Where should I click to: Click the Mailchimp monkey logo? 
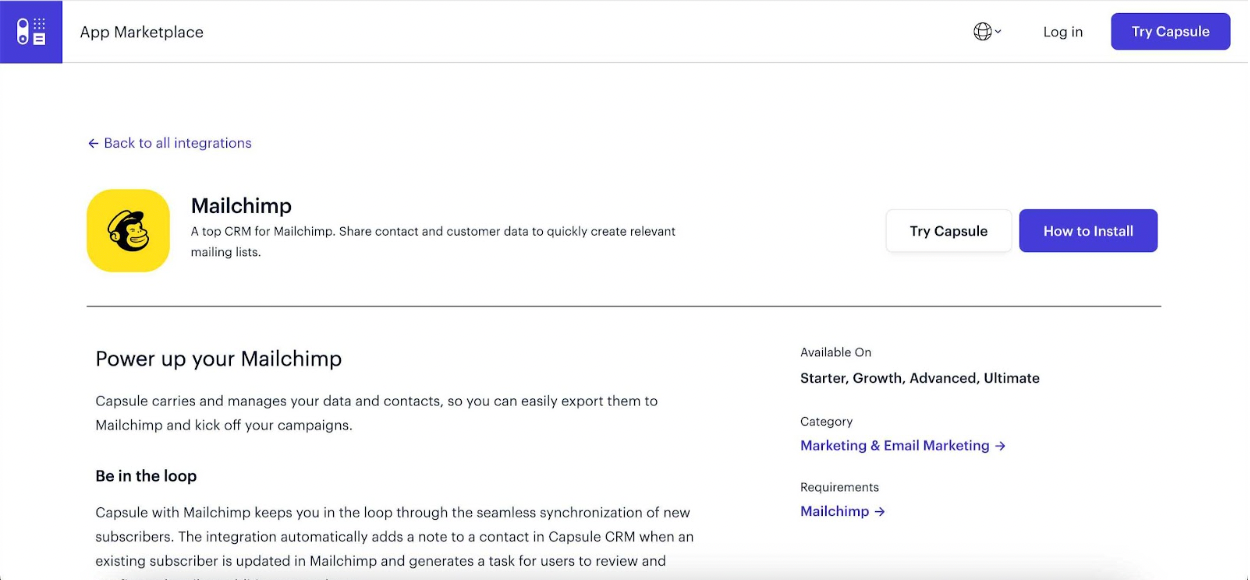pyautogui.click(x=128, y=230)
